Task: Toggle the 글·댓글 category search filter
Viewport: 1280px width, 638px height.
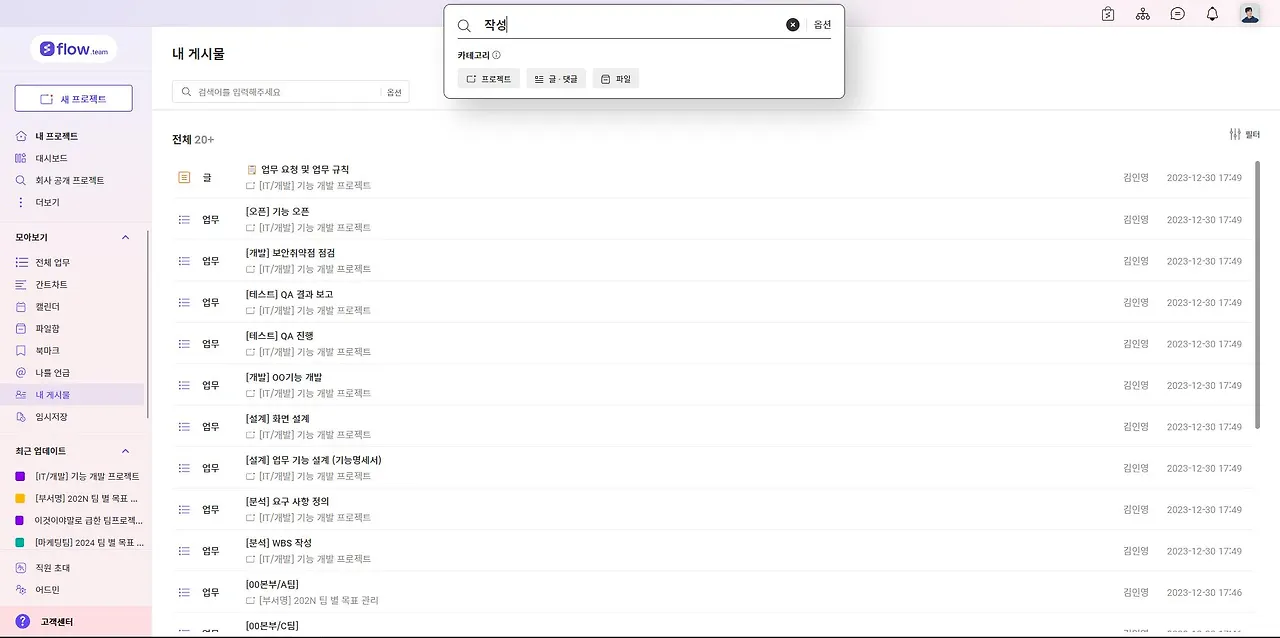Action: point(555,78)
